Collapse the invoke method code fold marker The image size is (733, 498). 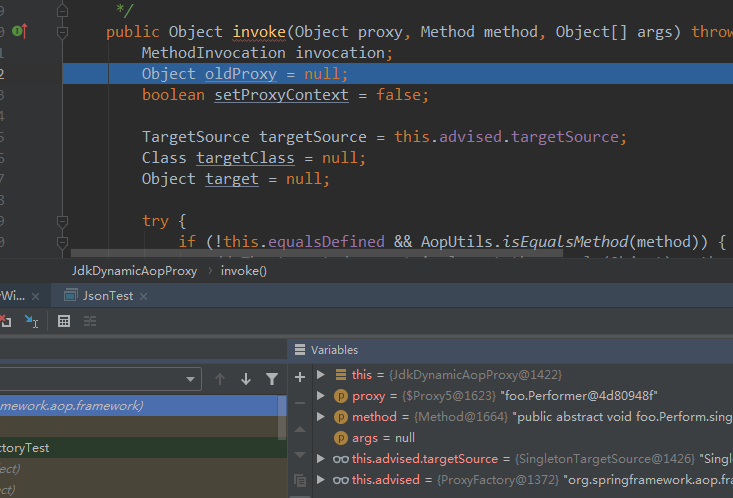pyautogui.click(x=62, y=32)
